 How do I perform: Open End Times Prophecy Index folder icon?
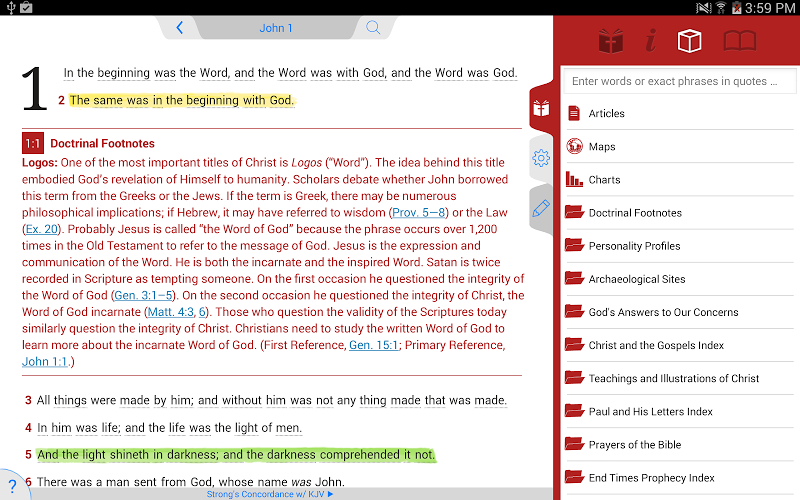click(574, 478)
